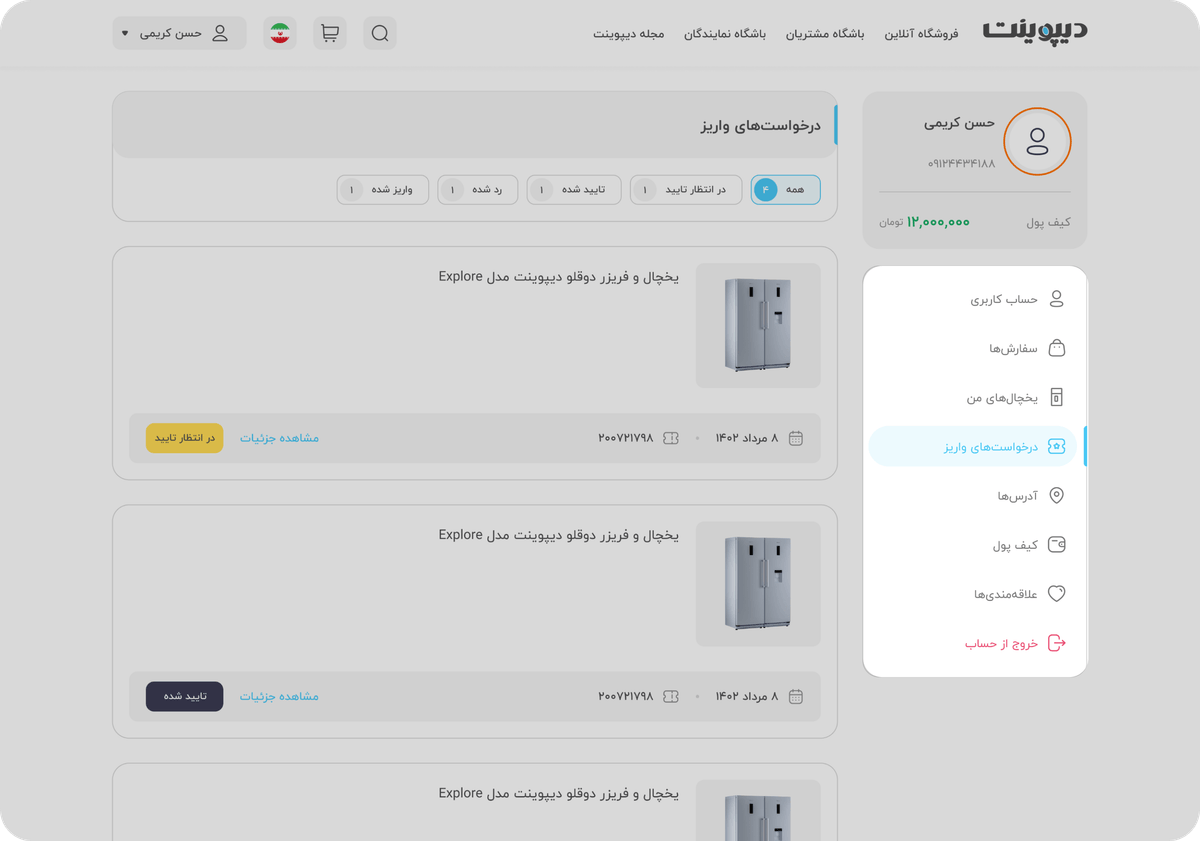Click مشاهده جزئیات beside در انتظار تایید badge
The image size is (1200, 841).
279,438
